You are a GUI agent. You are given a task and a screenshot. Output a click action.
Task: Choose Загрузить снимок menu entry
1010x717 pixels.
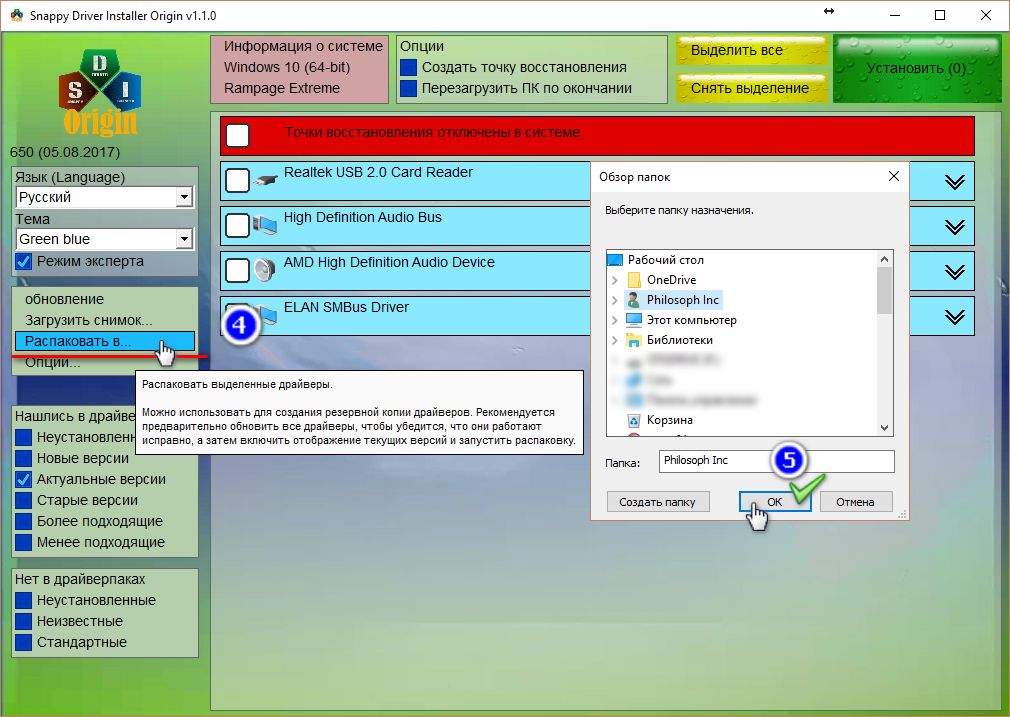(88, 320)
